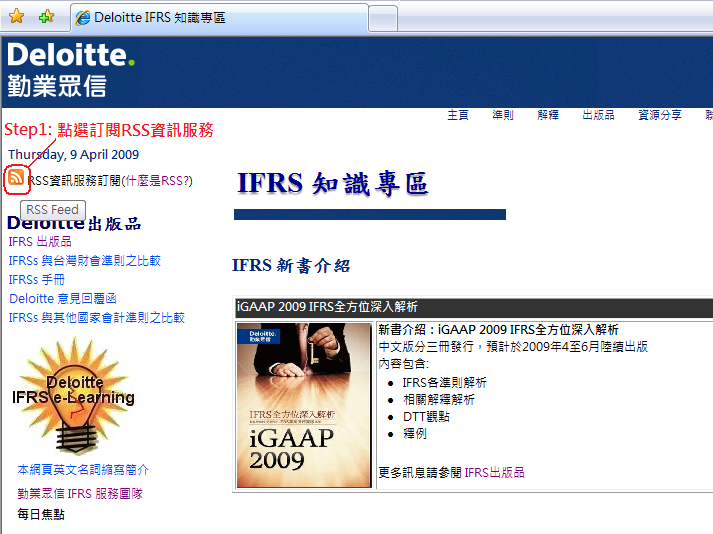Open 勤業眾信 IFRS 服務團隊 link
713x534 pixels.
(x=80, y=494)
